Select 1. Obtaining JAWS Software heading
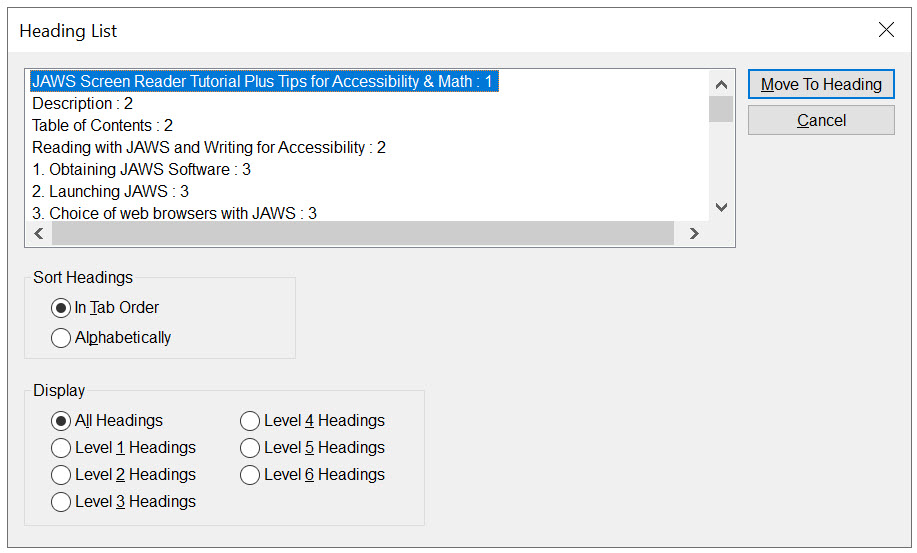This screenshot has height=553, width=917. (x=142, y=170)
